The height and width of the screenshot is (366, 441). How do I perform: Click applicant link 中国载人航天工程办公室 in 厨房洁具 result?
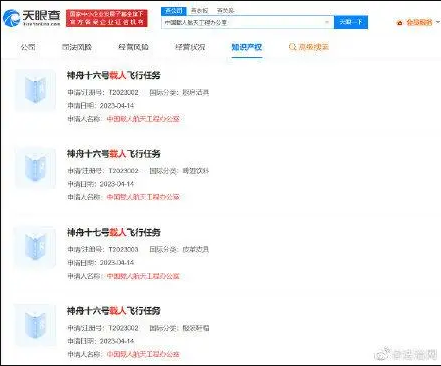pos(143,119)
